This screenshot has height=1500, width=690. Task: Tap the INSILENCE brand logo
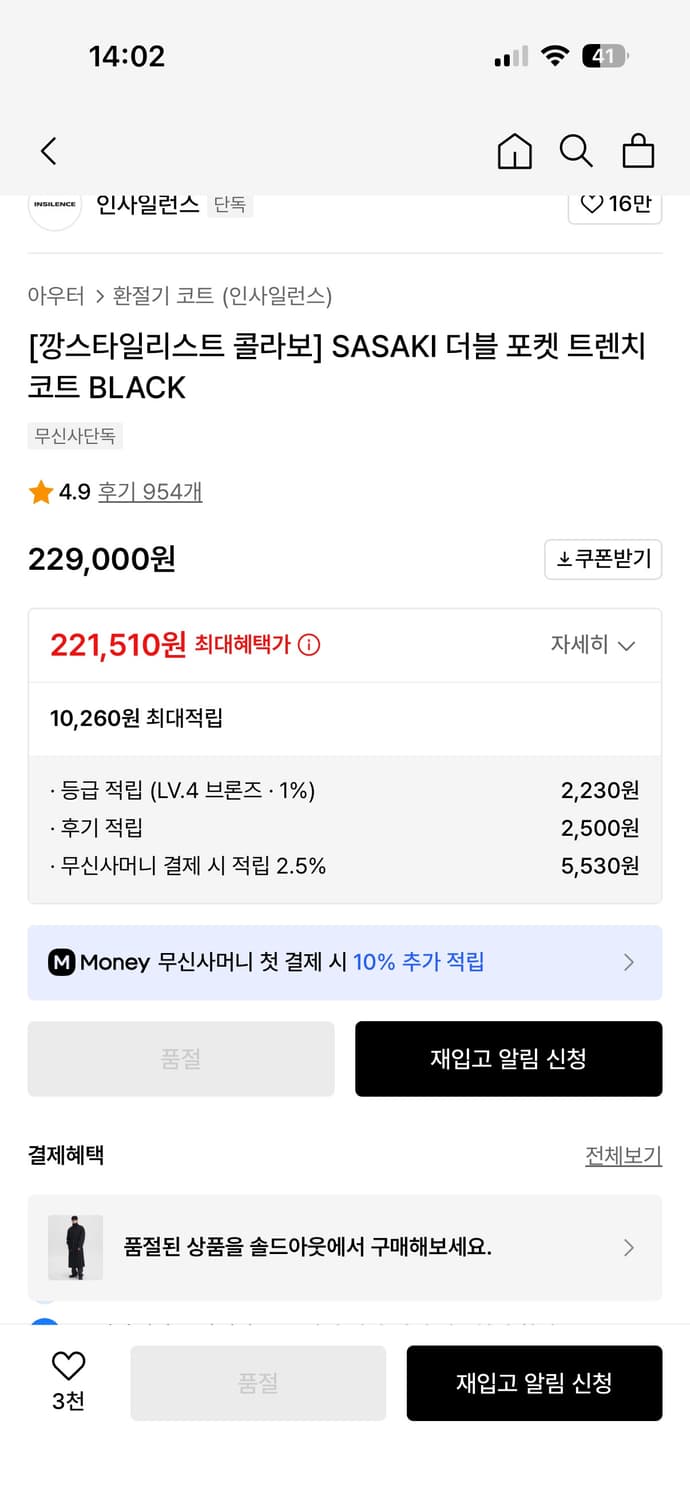coord(55,205)
